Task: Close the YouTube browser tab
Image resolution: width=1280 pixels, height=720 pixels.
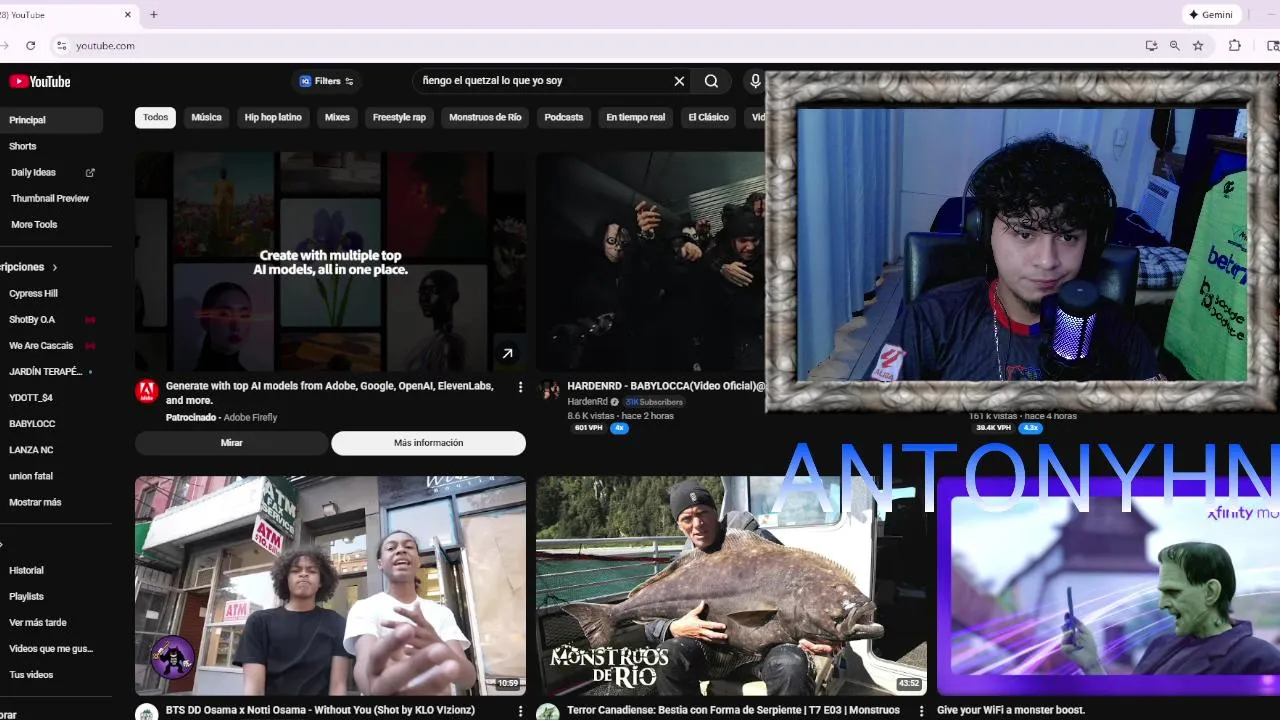Action: click(x=128, y=15)
